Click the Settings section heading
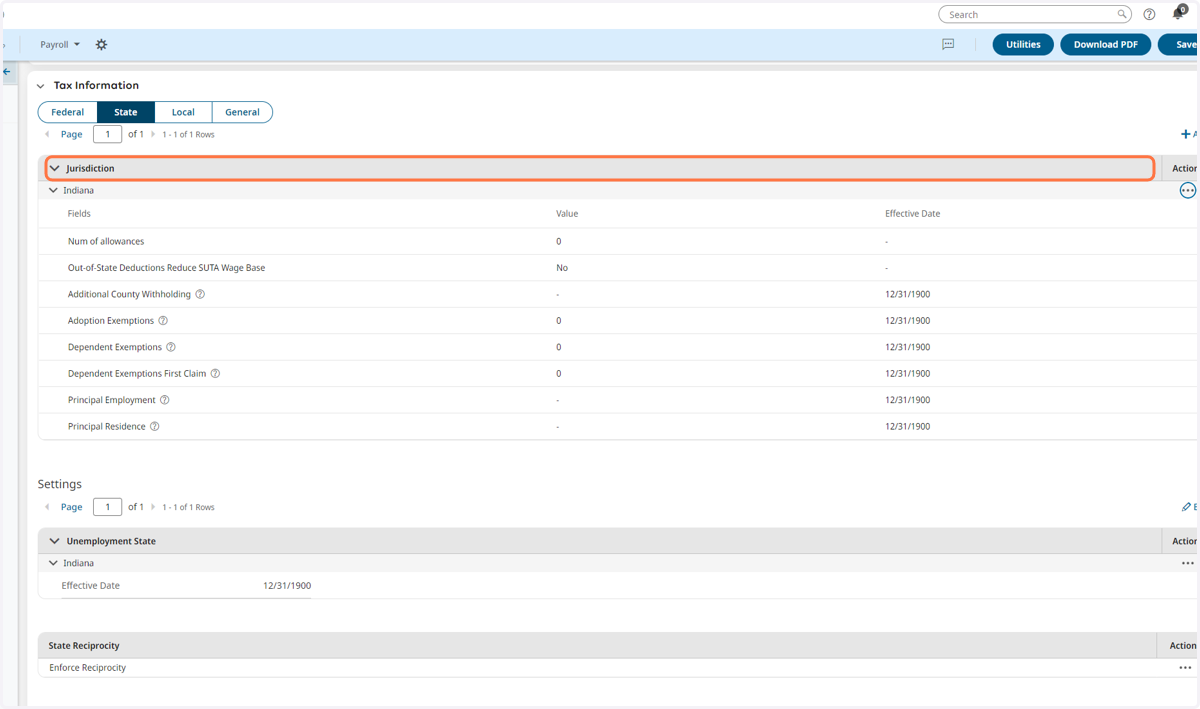This screenshot has width=1200, height=709. 60,484
